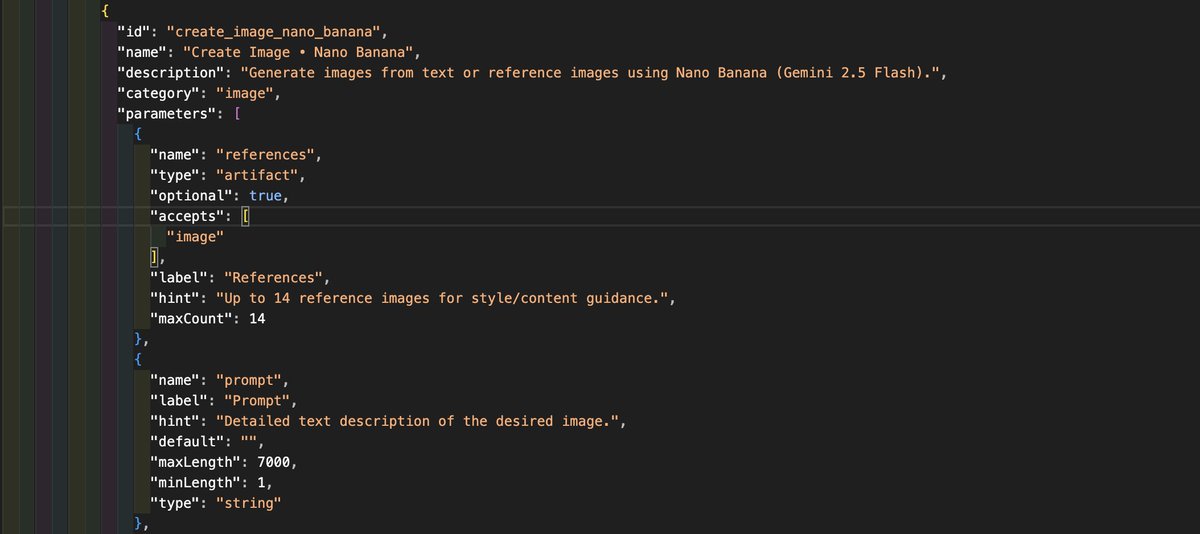Click the number 7000
The width and height of the screenshot is (1200, 534).
coord(273,462)
